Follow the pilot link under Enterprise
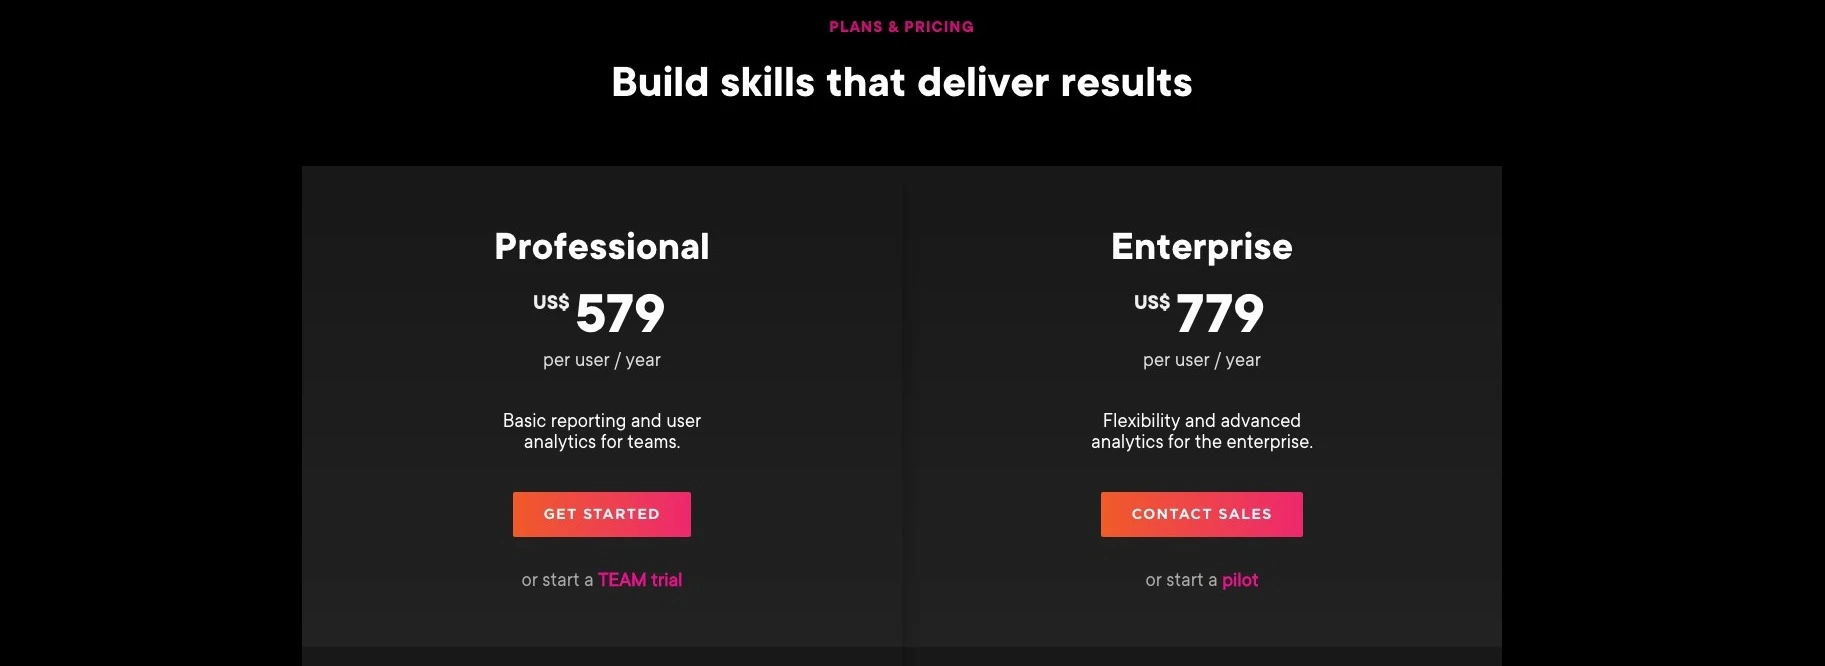 coord(1240,581)
